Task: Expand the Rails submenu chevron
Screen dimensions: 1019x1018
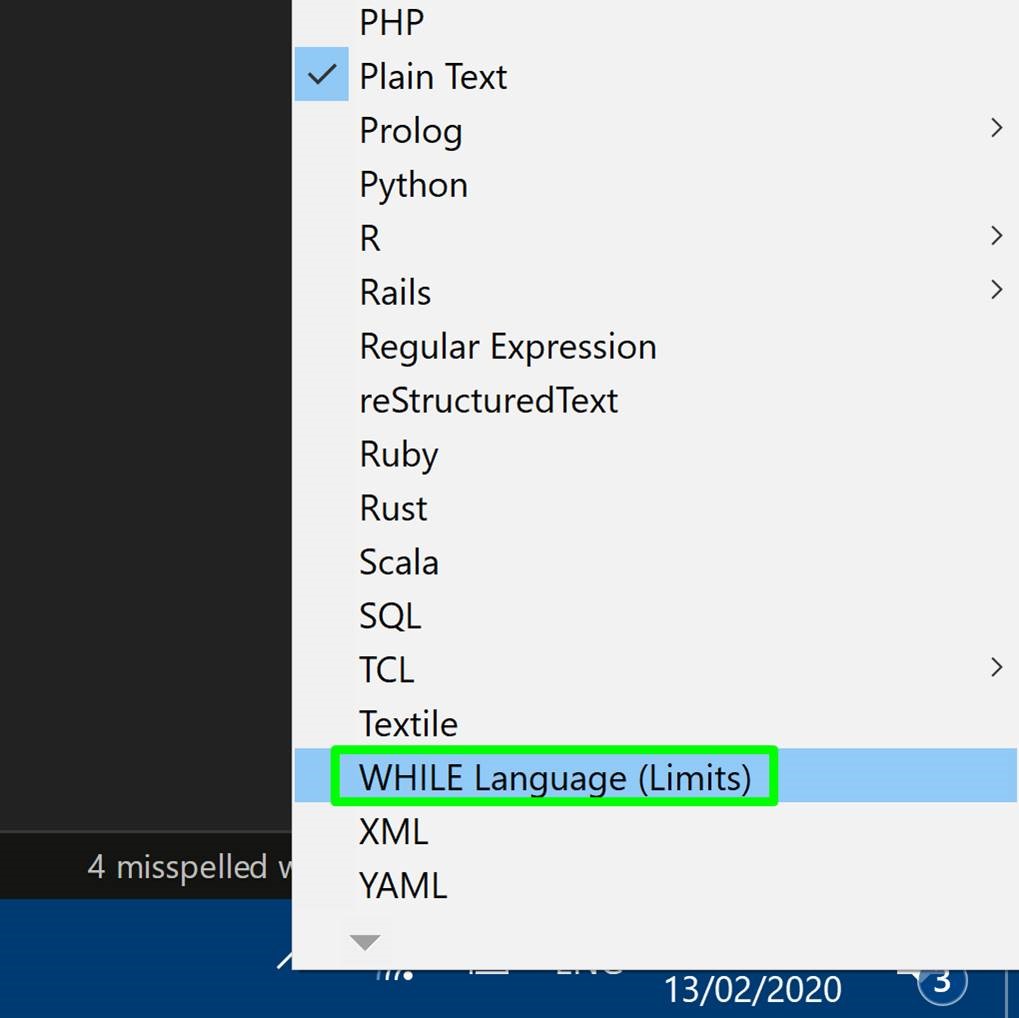Action: [996, 290]
